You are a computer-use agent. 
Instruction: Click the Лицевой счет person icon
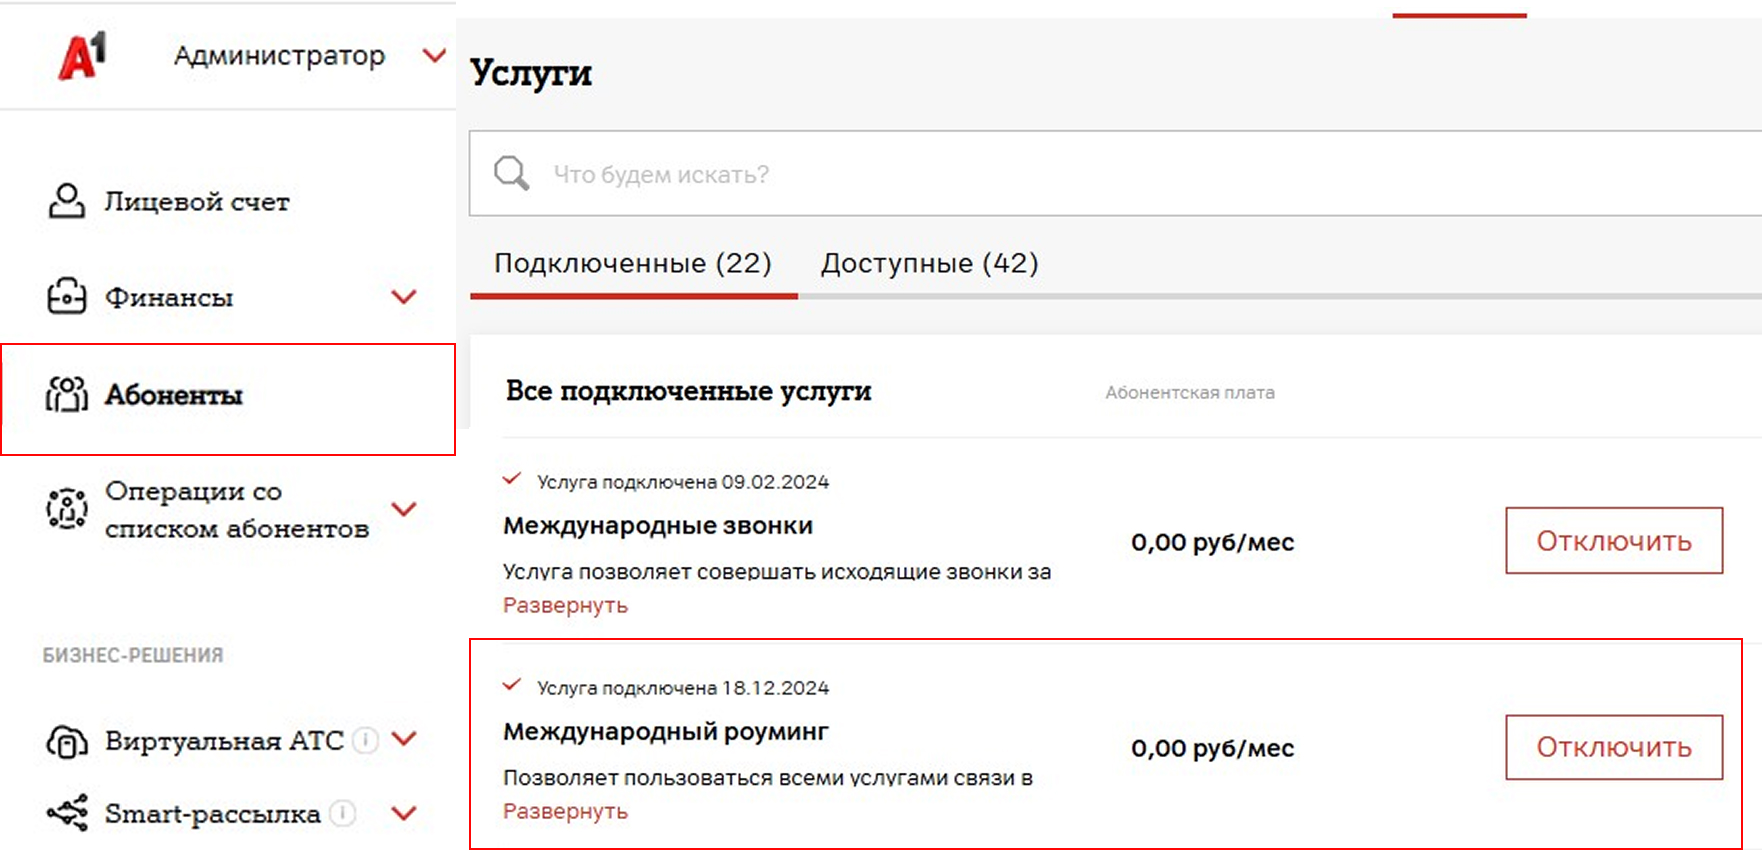pyautogui.click(x=66, y=201)
